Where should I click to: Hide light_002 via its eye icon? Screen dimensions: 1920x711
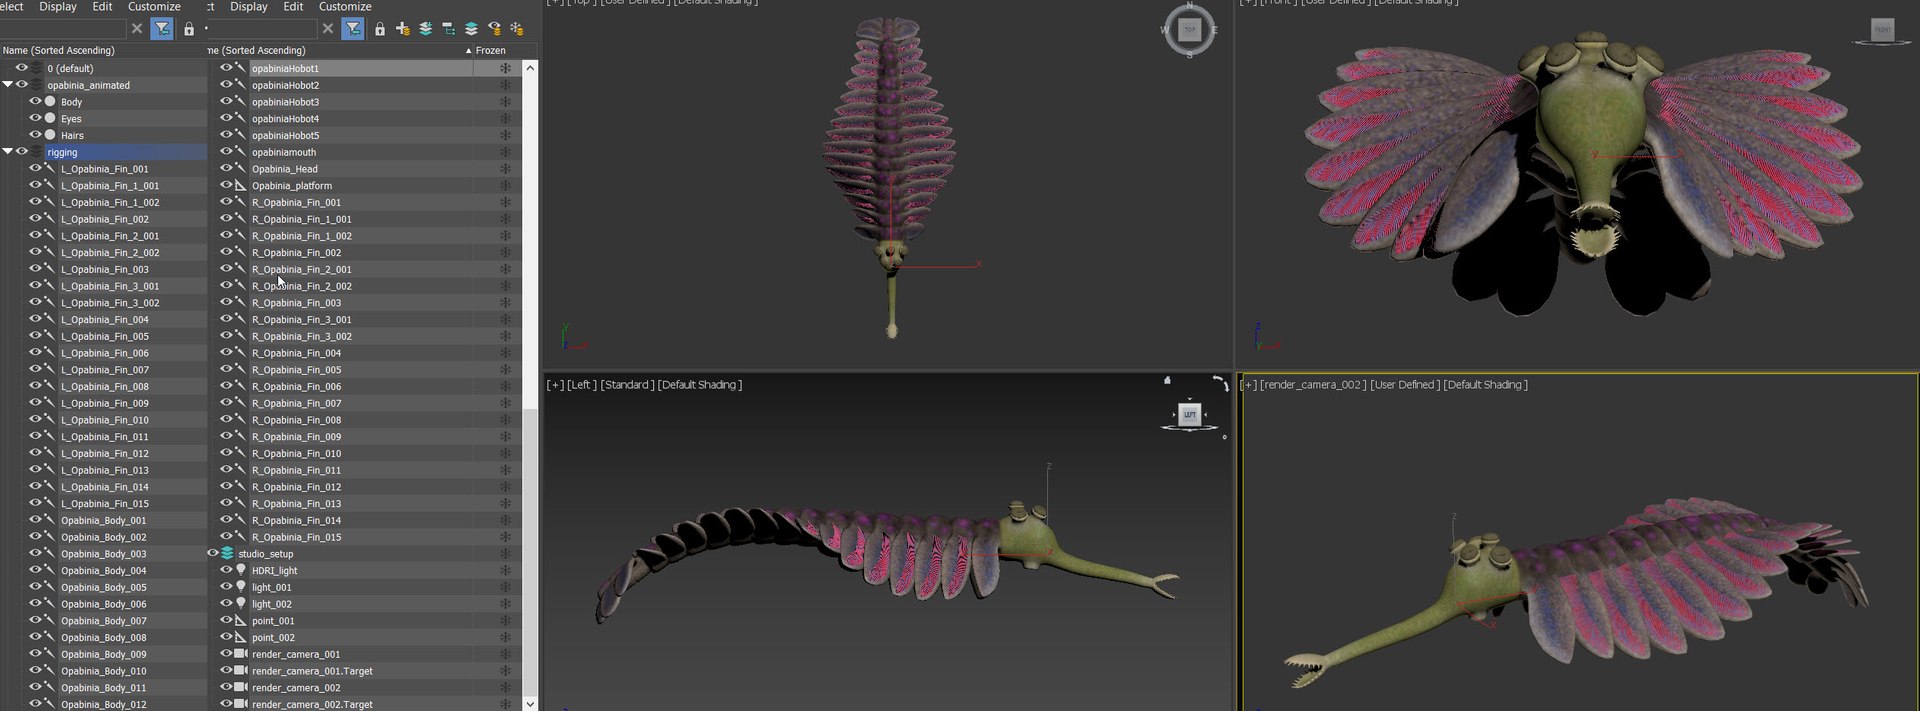[226, 603]
